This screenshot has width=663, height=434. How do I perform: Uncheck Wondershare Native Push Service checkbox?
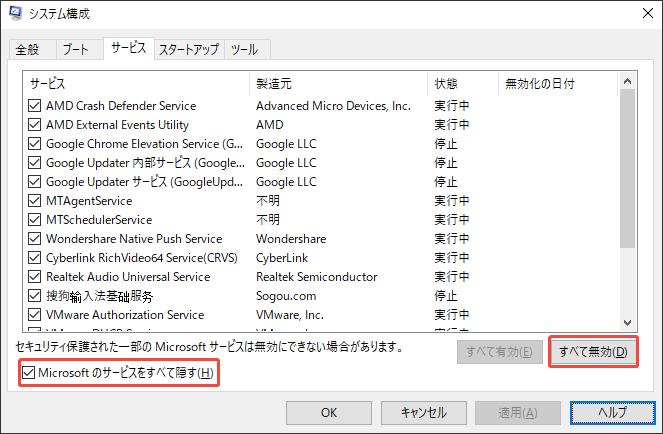[34, 239]
